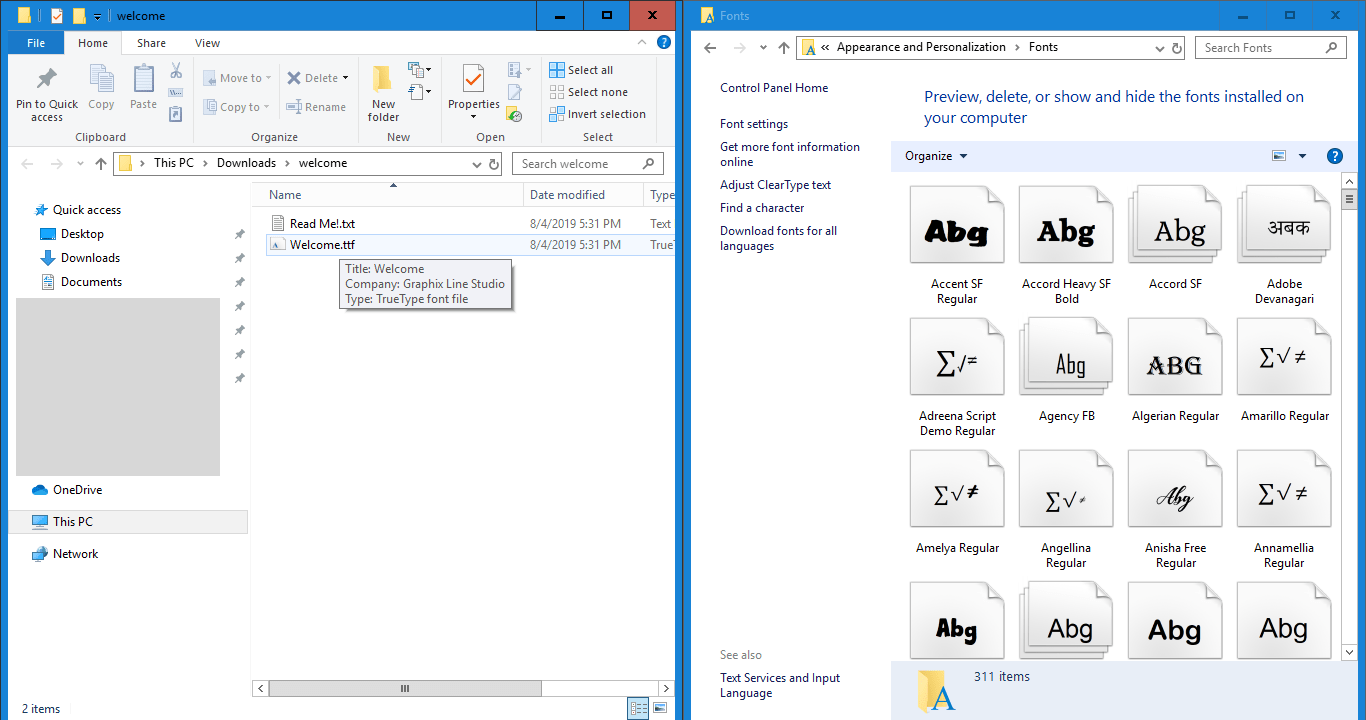Select the Read Me!.txt file

click(322, 224)
